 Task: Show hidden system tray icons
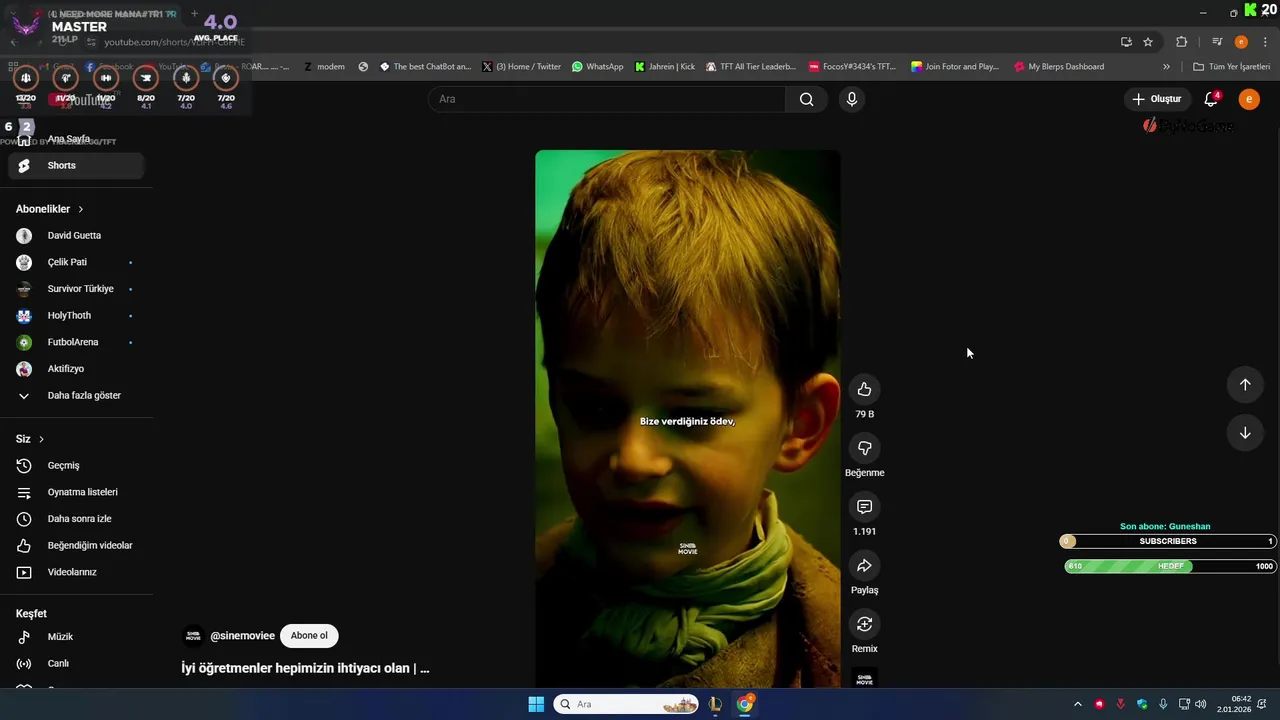[x=1077, y=704]
